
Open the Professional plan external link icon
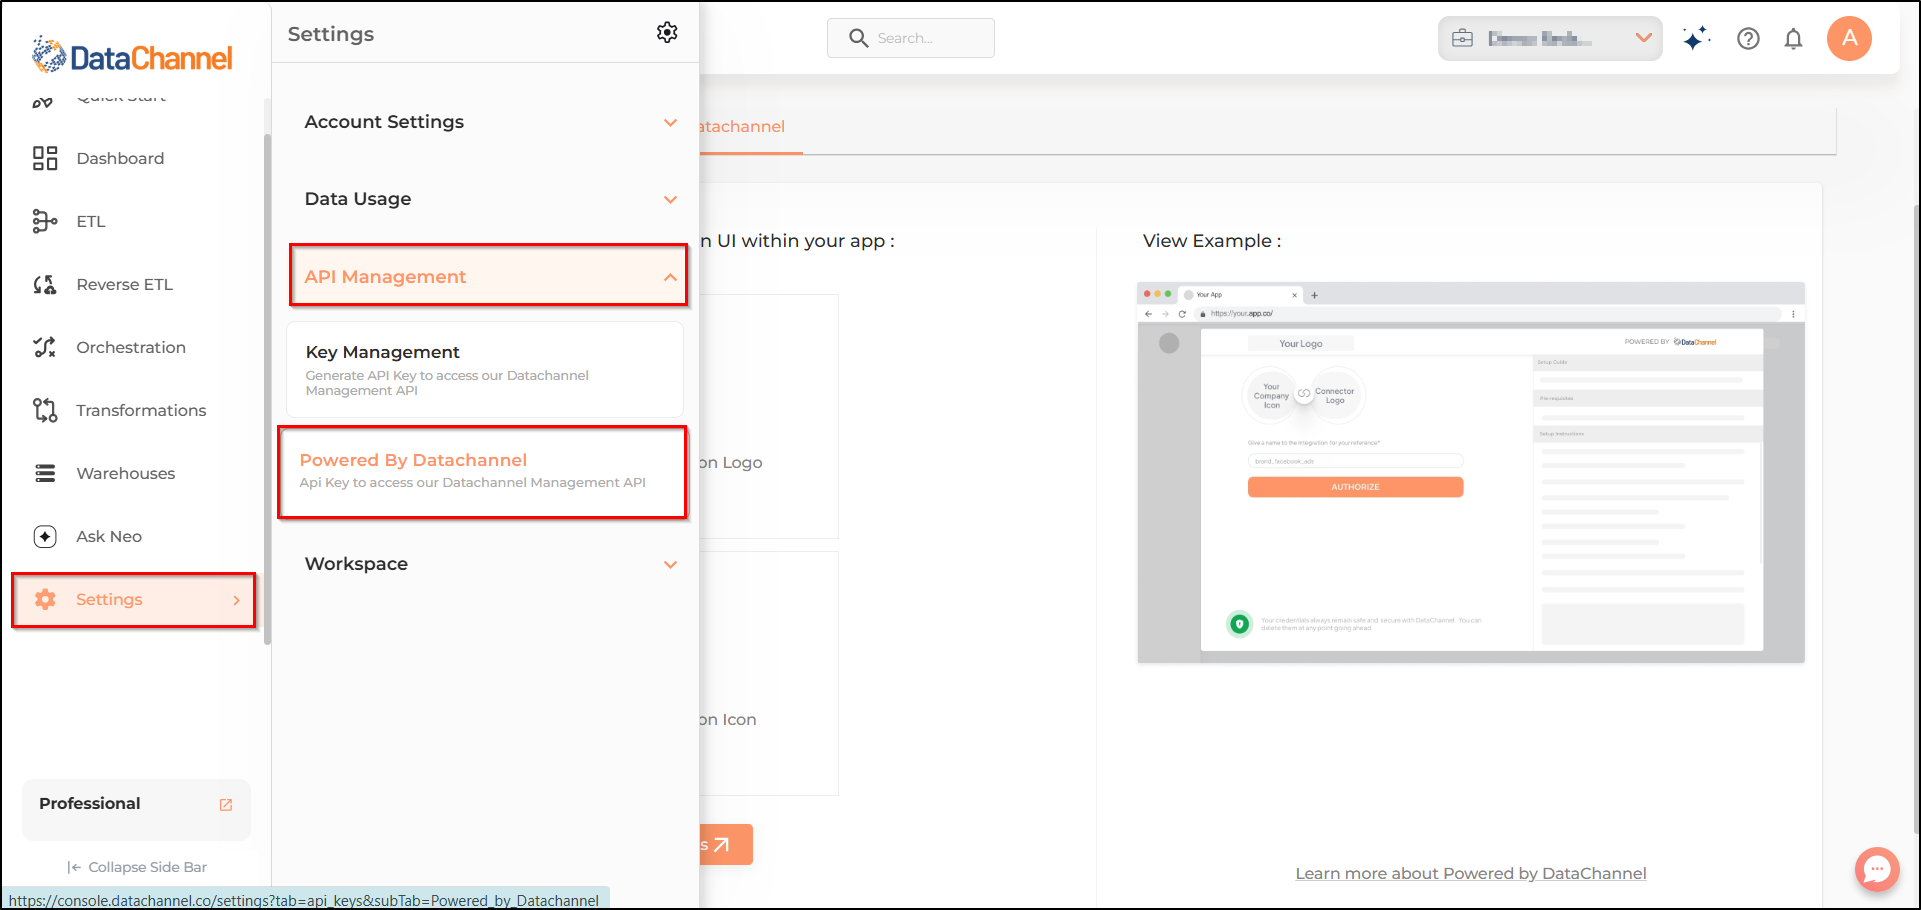pyautogui.click(x=226, y=804)
